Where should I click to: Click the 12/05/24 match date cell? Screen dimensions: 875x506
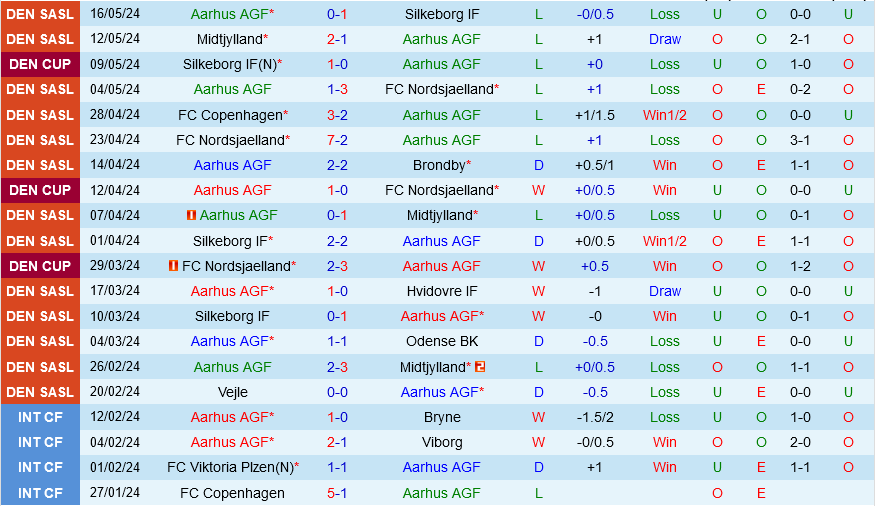pos(115,39)
